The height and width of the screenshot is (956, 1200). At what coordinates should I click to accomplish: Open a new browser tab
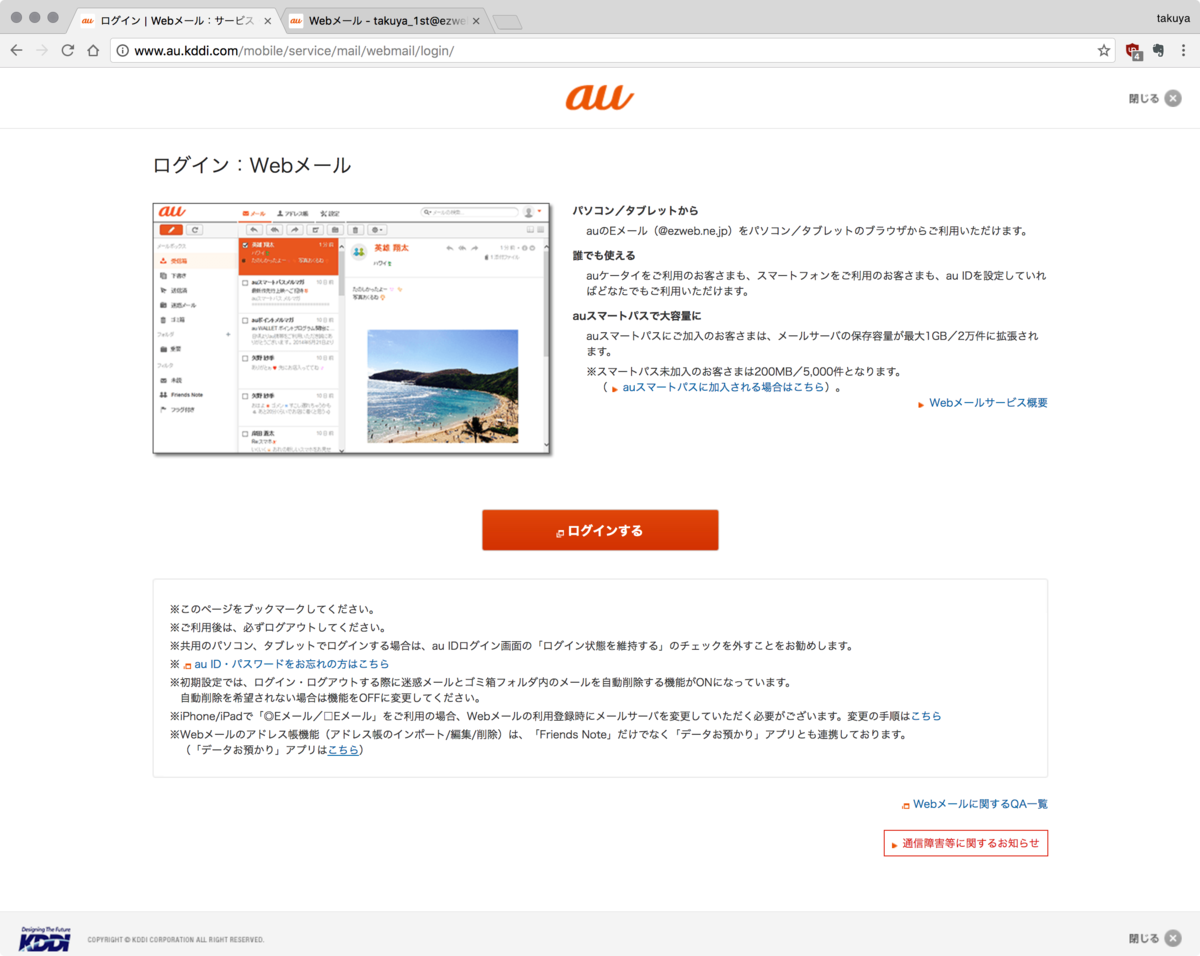[507, 22]
